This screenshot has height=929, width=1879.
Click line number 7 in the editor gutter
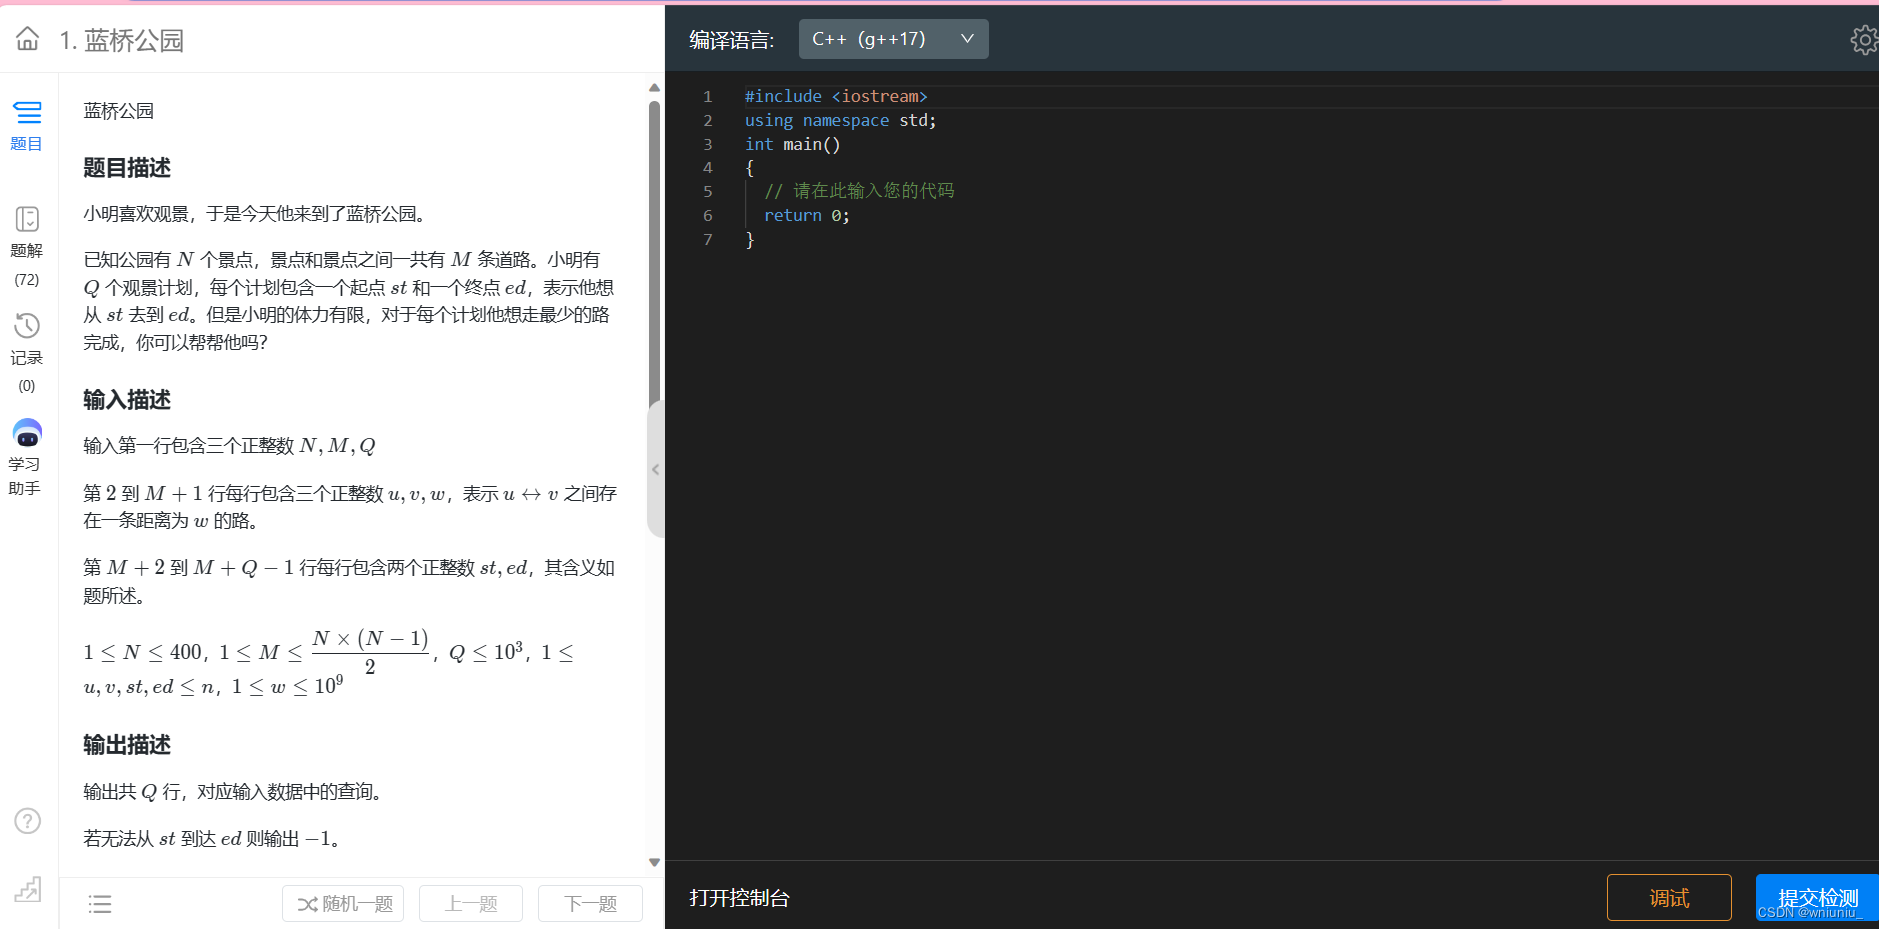708,240
